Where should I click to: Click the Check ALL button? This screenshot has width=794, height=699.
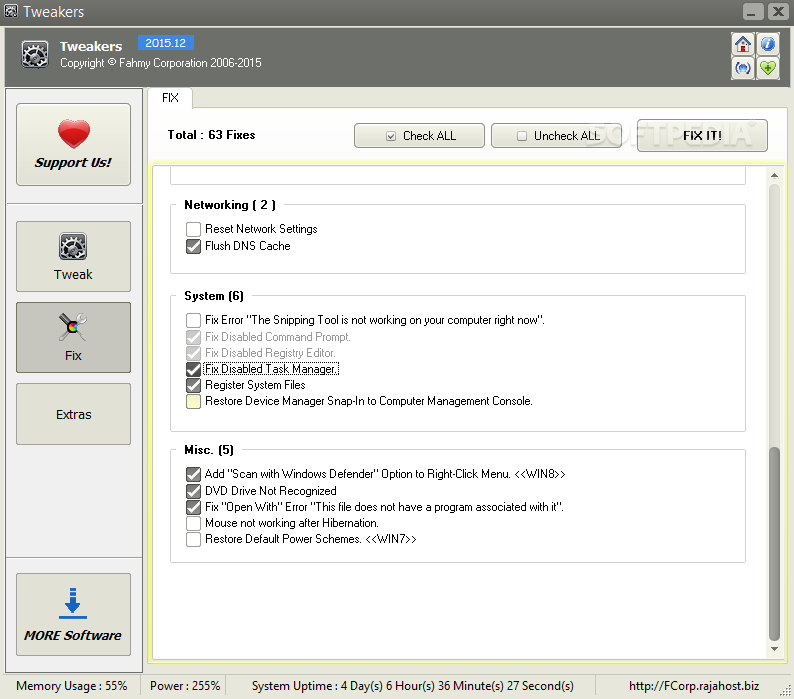click(x=419, y=136)
